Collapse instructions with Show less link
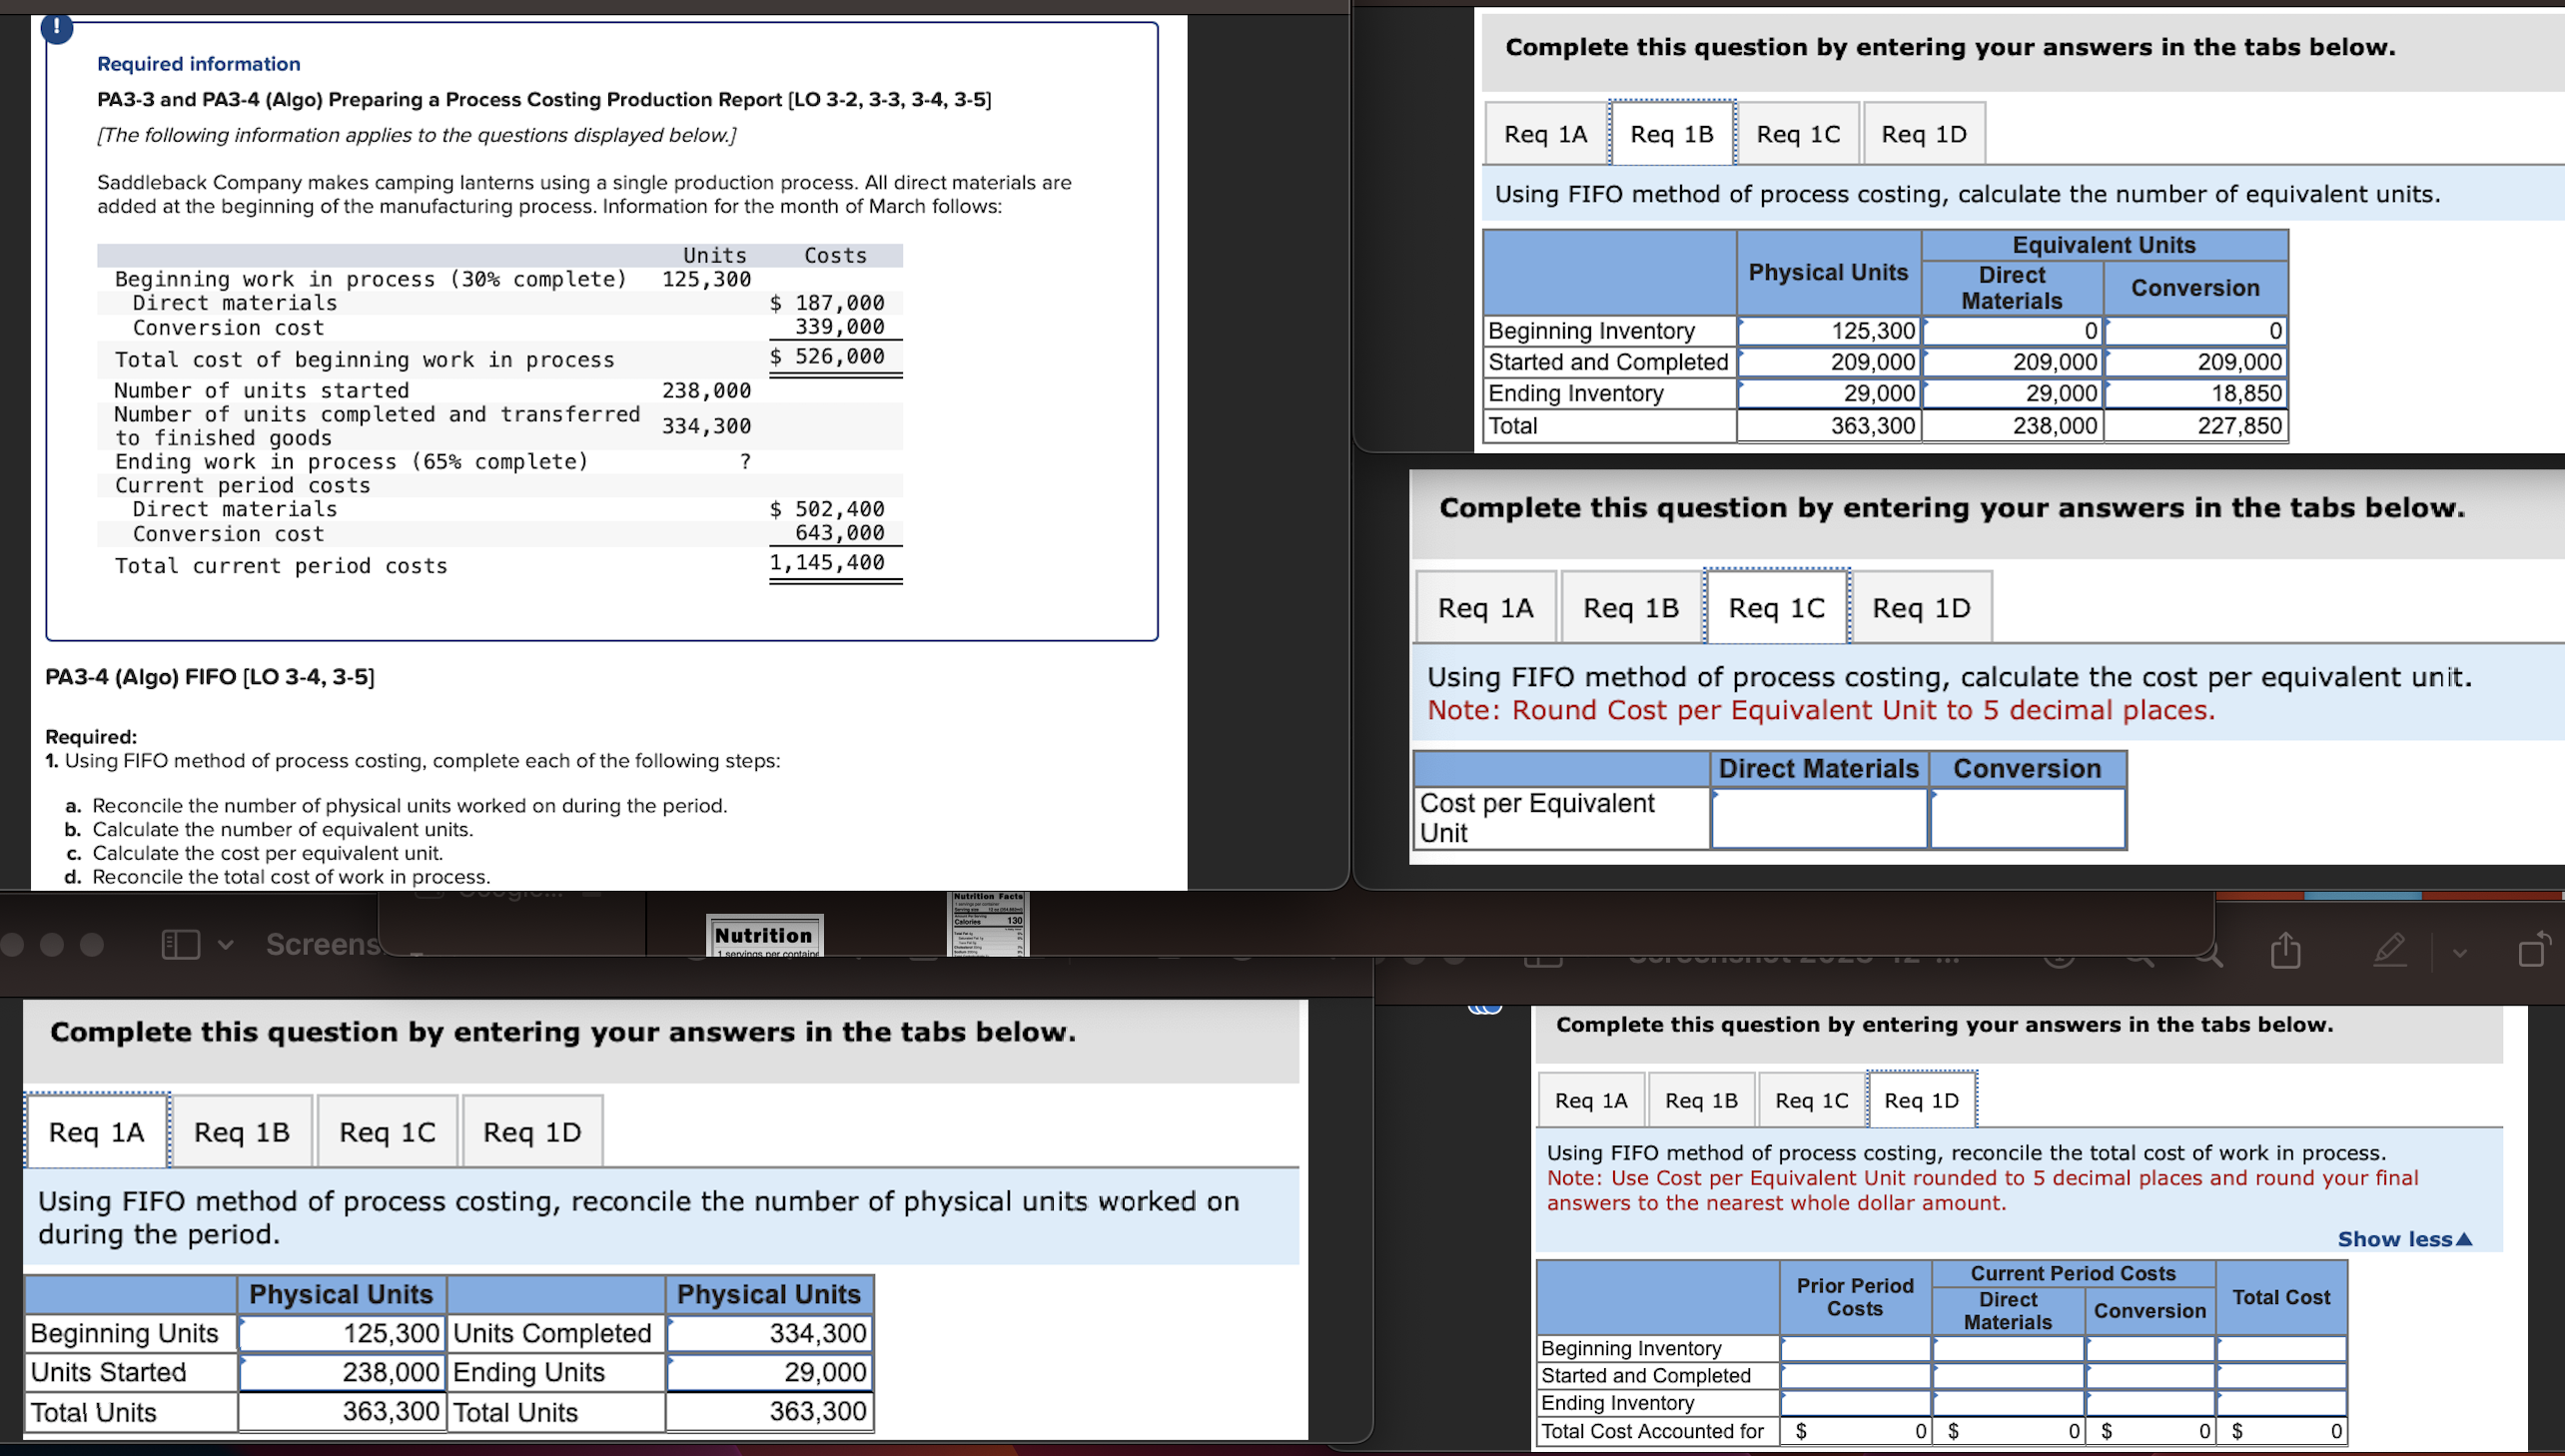 (x=2404, y=1239)
